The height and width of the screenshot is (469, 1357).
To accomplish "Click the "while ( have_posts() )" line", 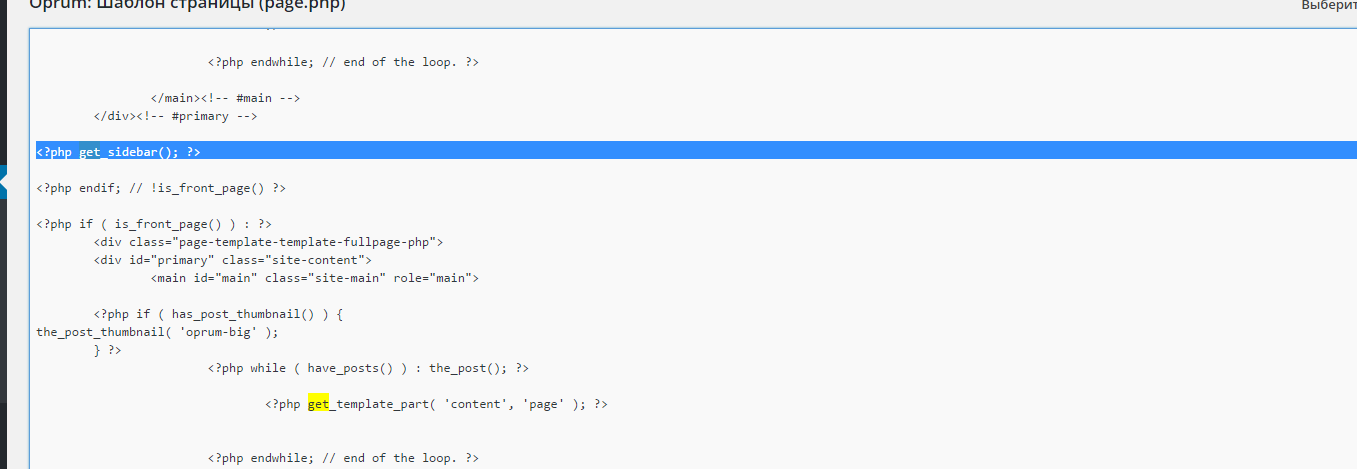I will click(368, 368).
